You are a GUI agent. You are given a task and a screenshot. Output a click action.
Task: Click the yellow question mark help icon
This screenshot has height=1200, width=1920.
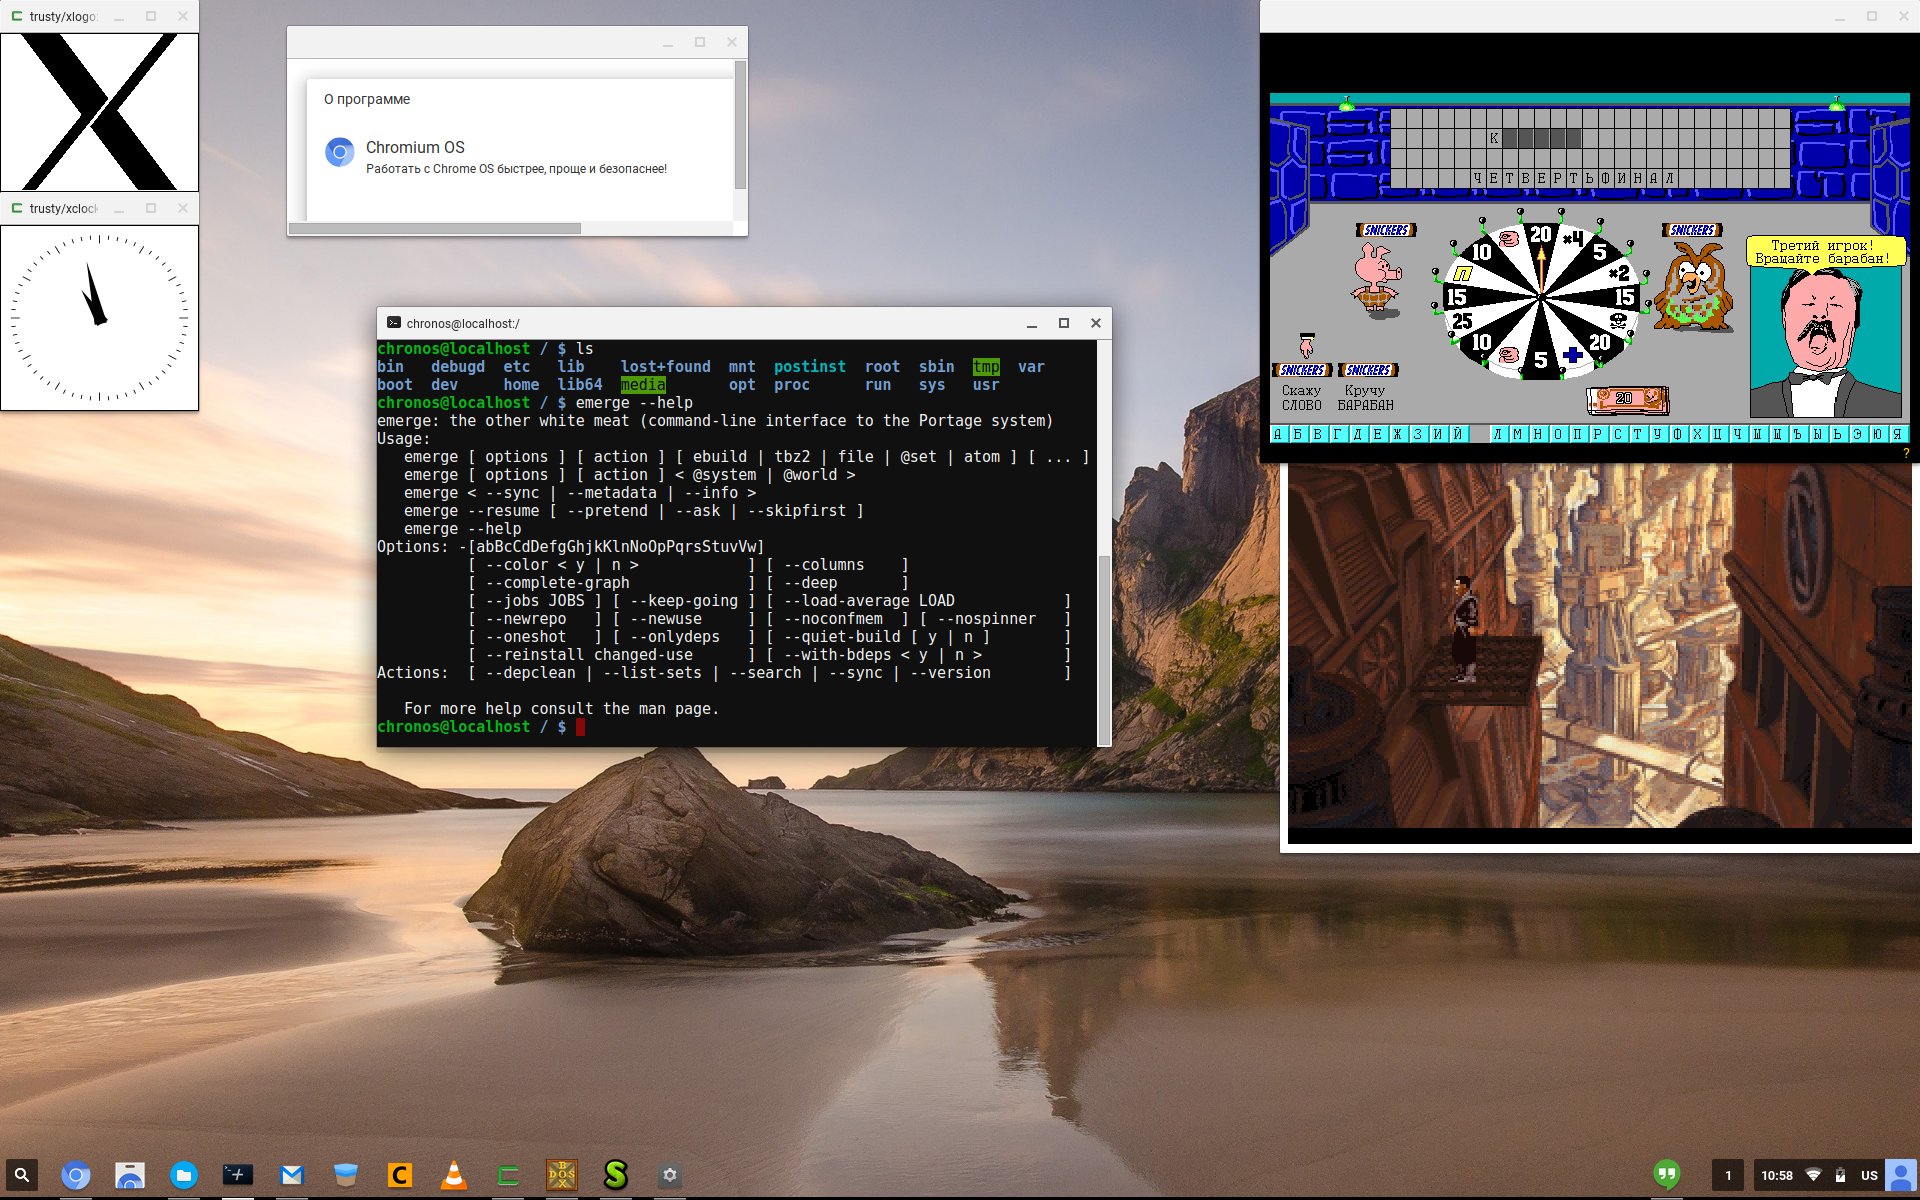pos(1906,453)
